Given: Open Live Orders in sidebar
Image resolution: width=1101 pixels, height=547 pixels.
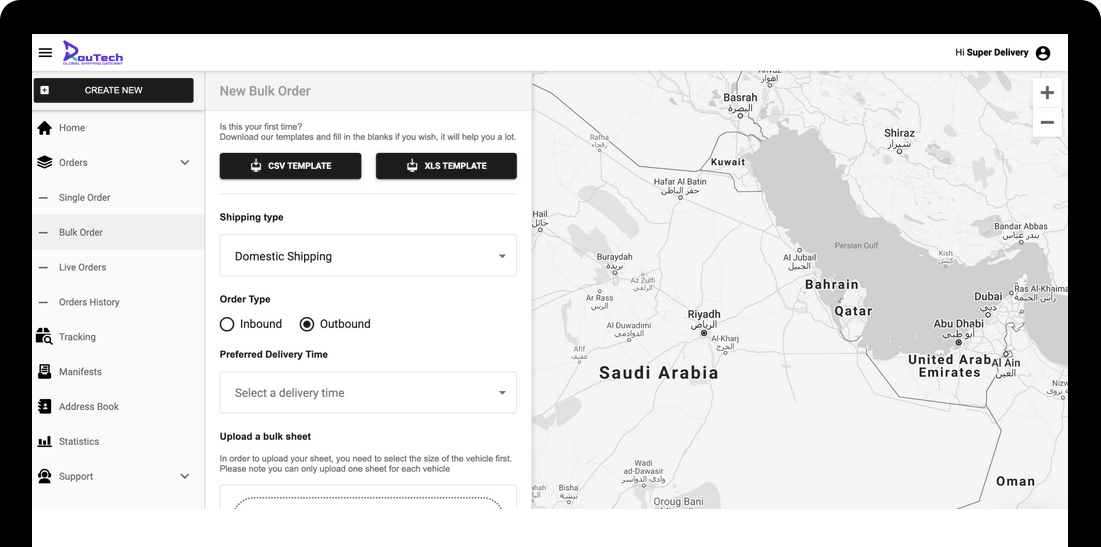Looking at the screenshot, I should pos(82,268).
